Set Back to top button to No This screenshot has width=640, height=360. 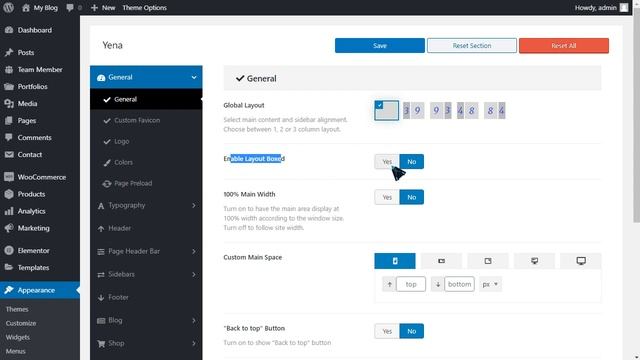click(x=411, y=331)
